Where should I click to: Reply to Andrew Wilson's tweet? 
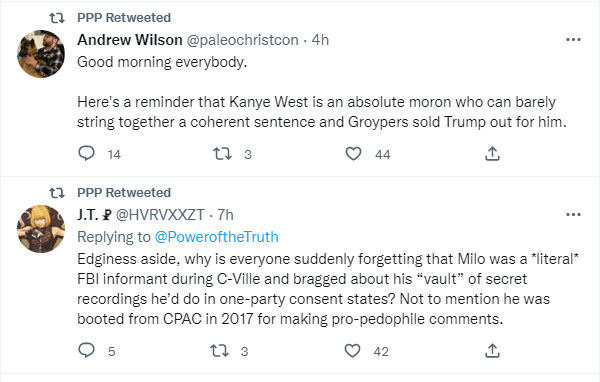tap(86, 153)
